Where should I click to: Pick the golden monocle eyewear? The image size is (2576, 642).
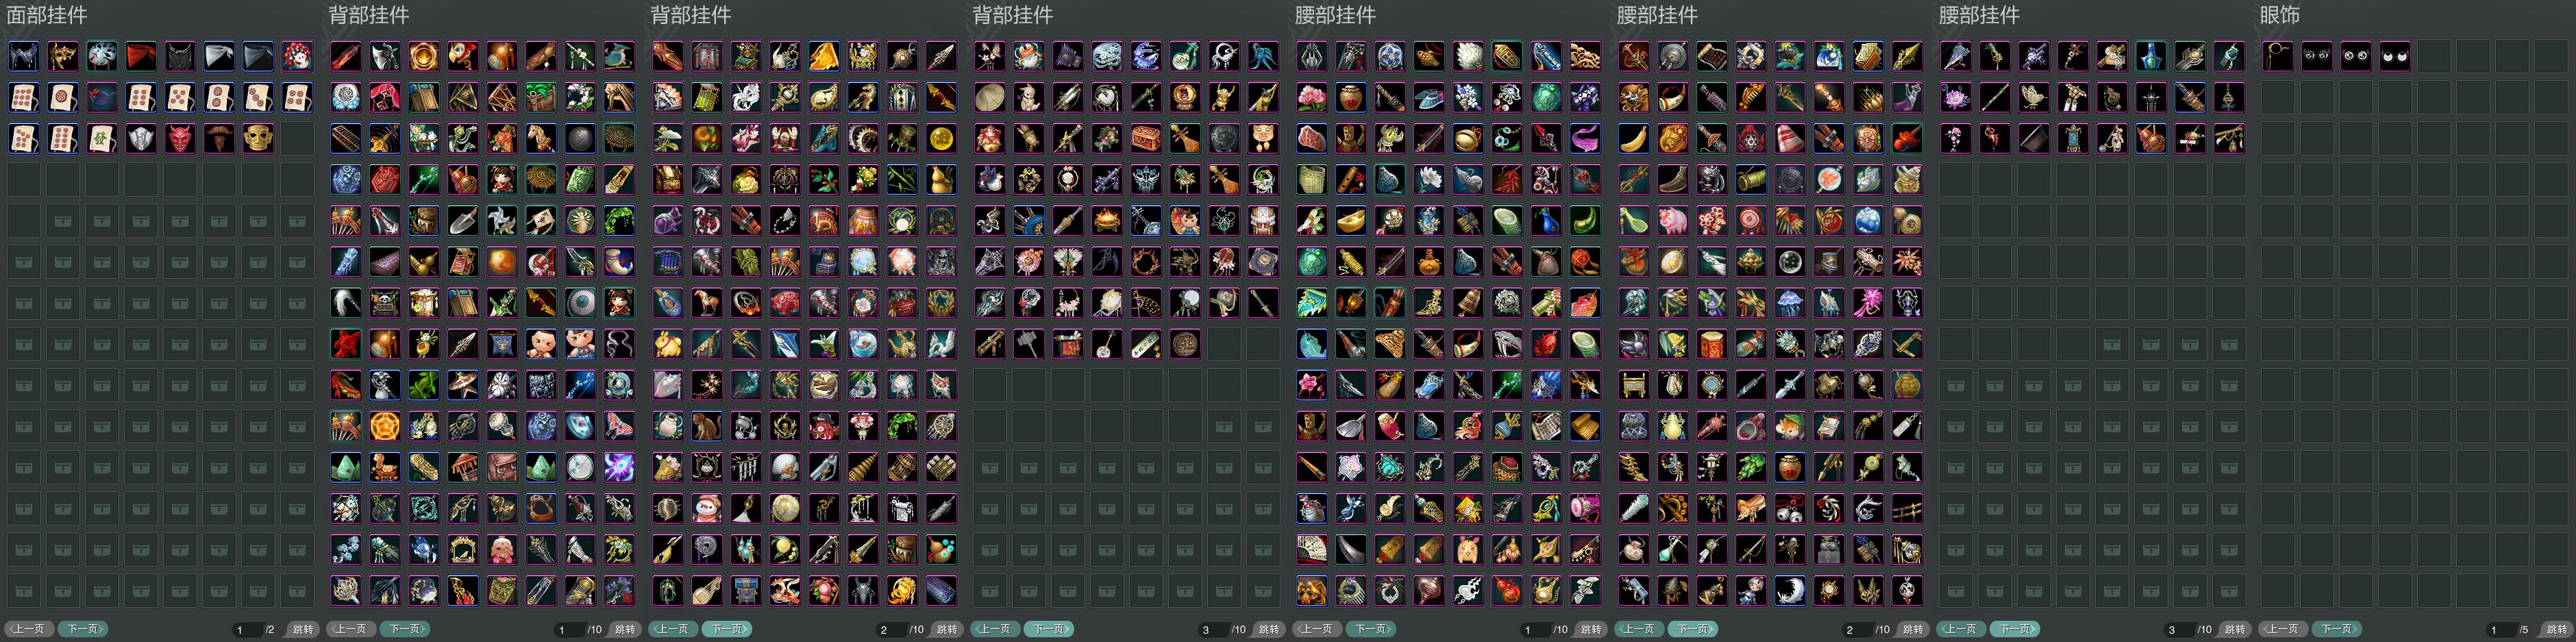[x=2278, y=56]
